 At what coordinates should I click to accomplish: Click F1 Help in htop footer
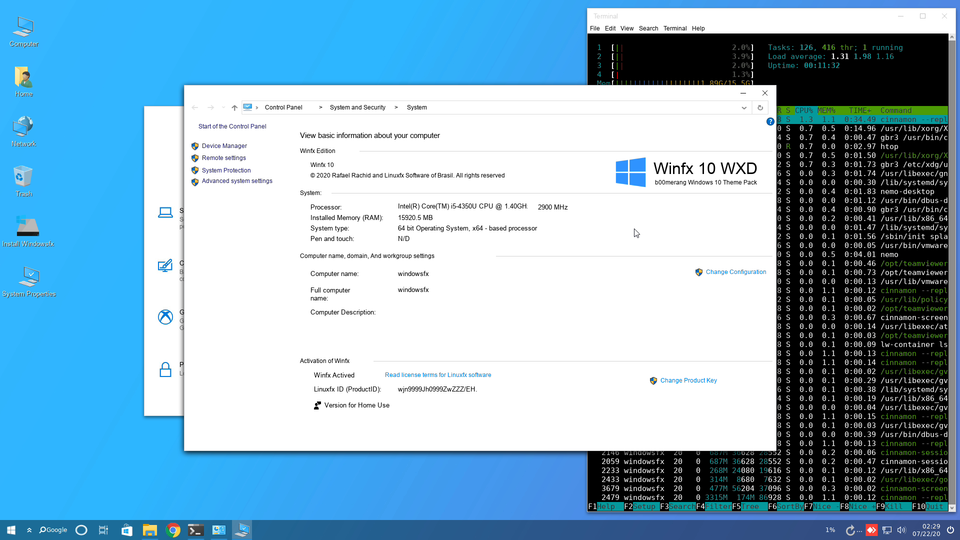[606, 507]
